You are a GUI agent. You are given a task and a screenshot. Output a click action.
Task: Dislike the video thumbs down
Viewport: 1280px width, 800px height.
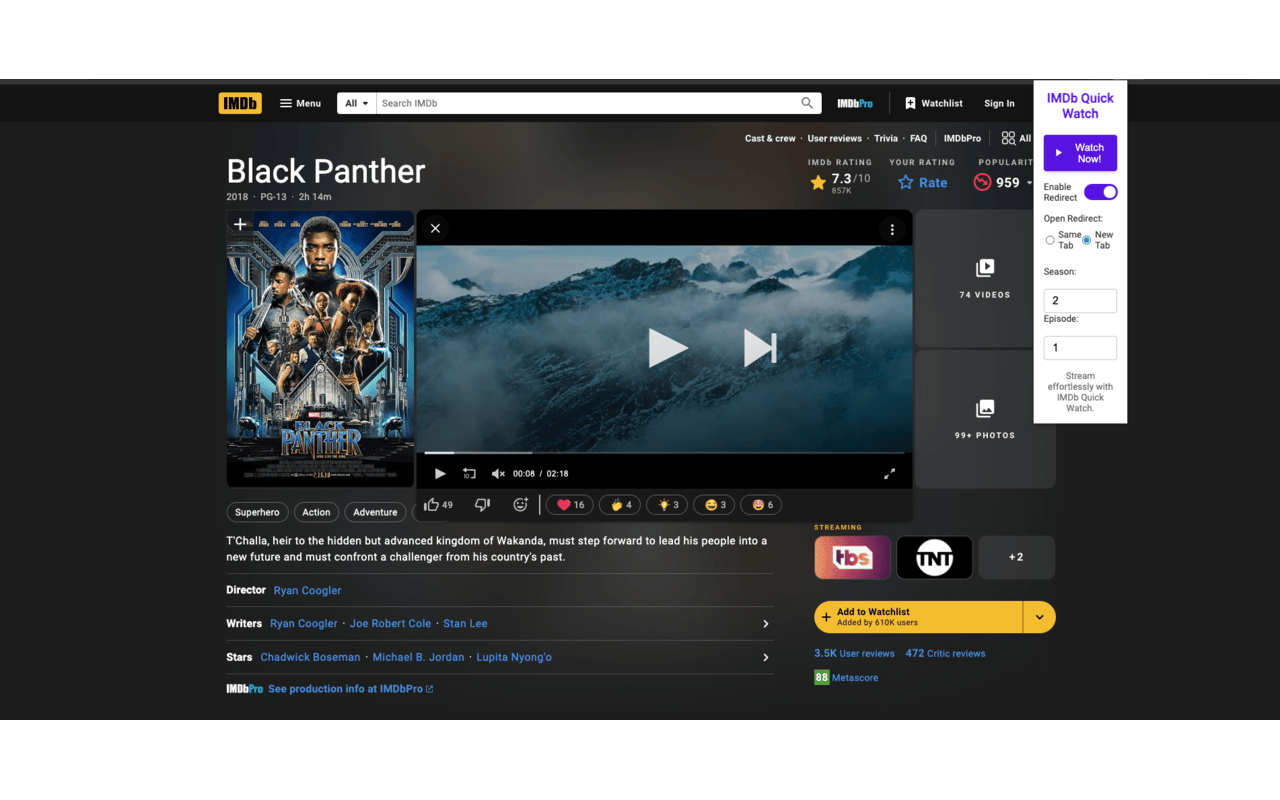pos(482,505)
